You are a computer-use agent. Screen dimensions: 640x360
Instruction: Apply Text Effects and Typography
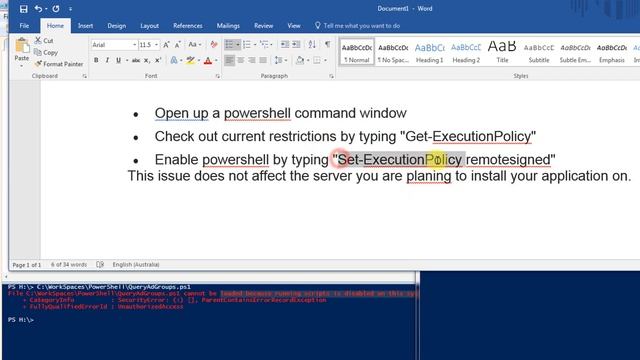(x=174, y=60)
